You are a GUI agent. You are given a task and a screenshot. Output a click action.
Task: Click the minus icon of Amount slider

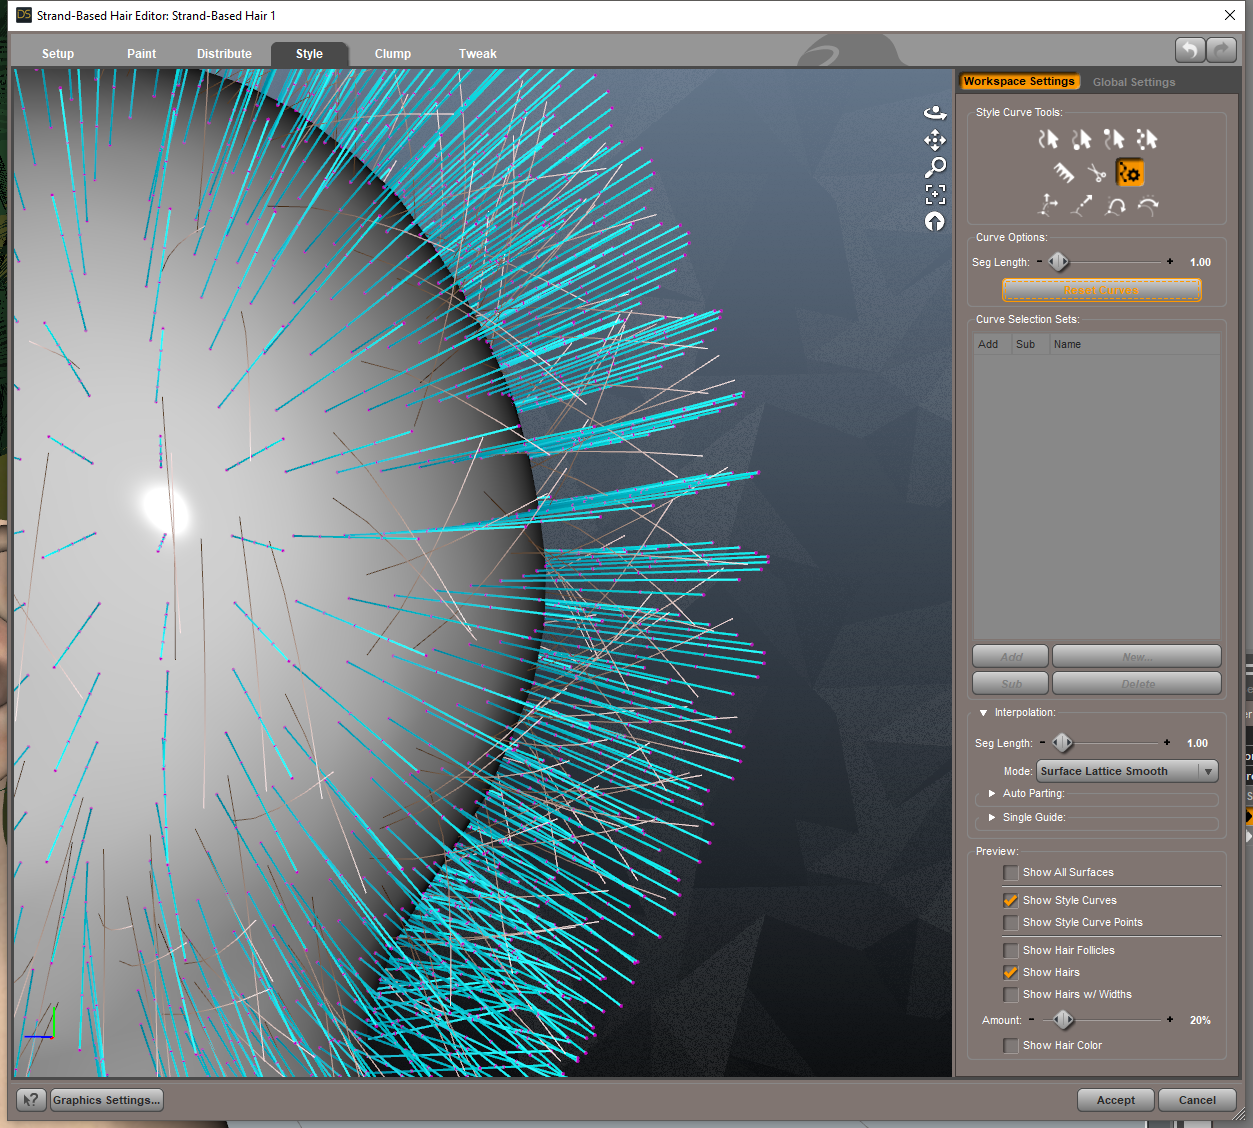click(x=1032, y=1019)
